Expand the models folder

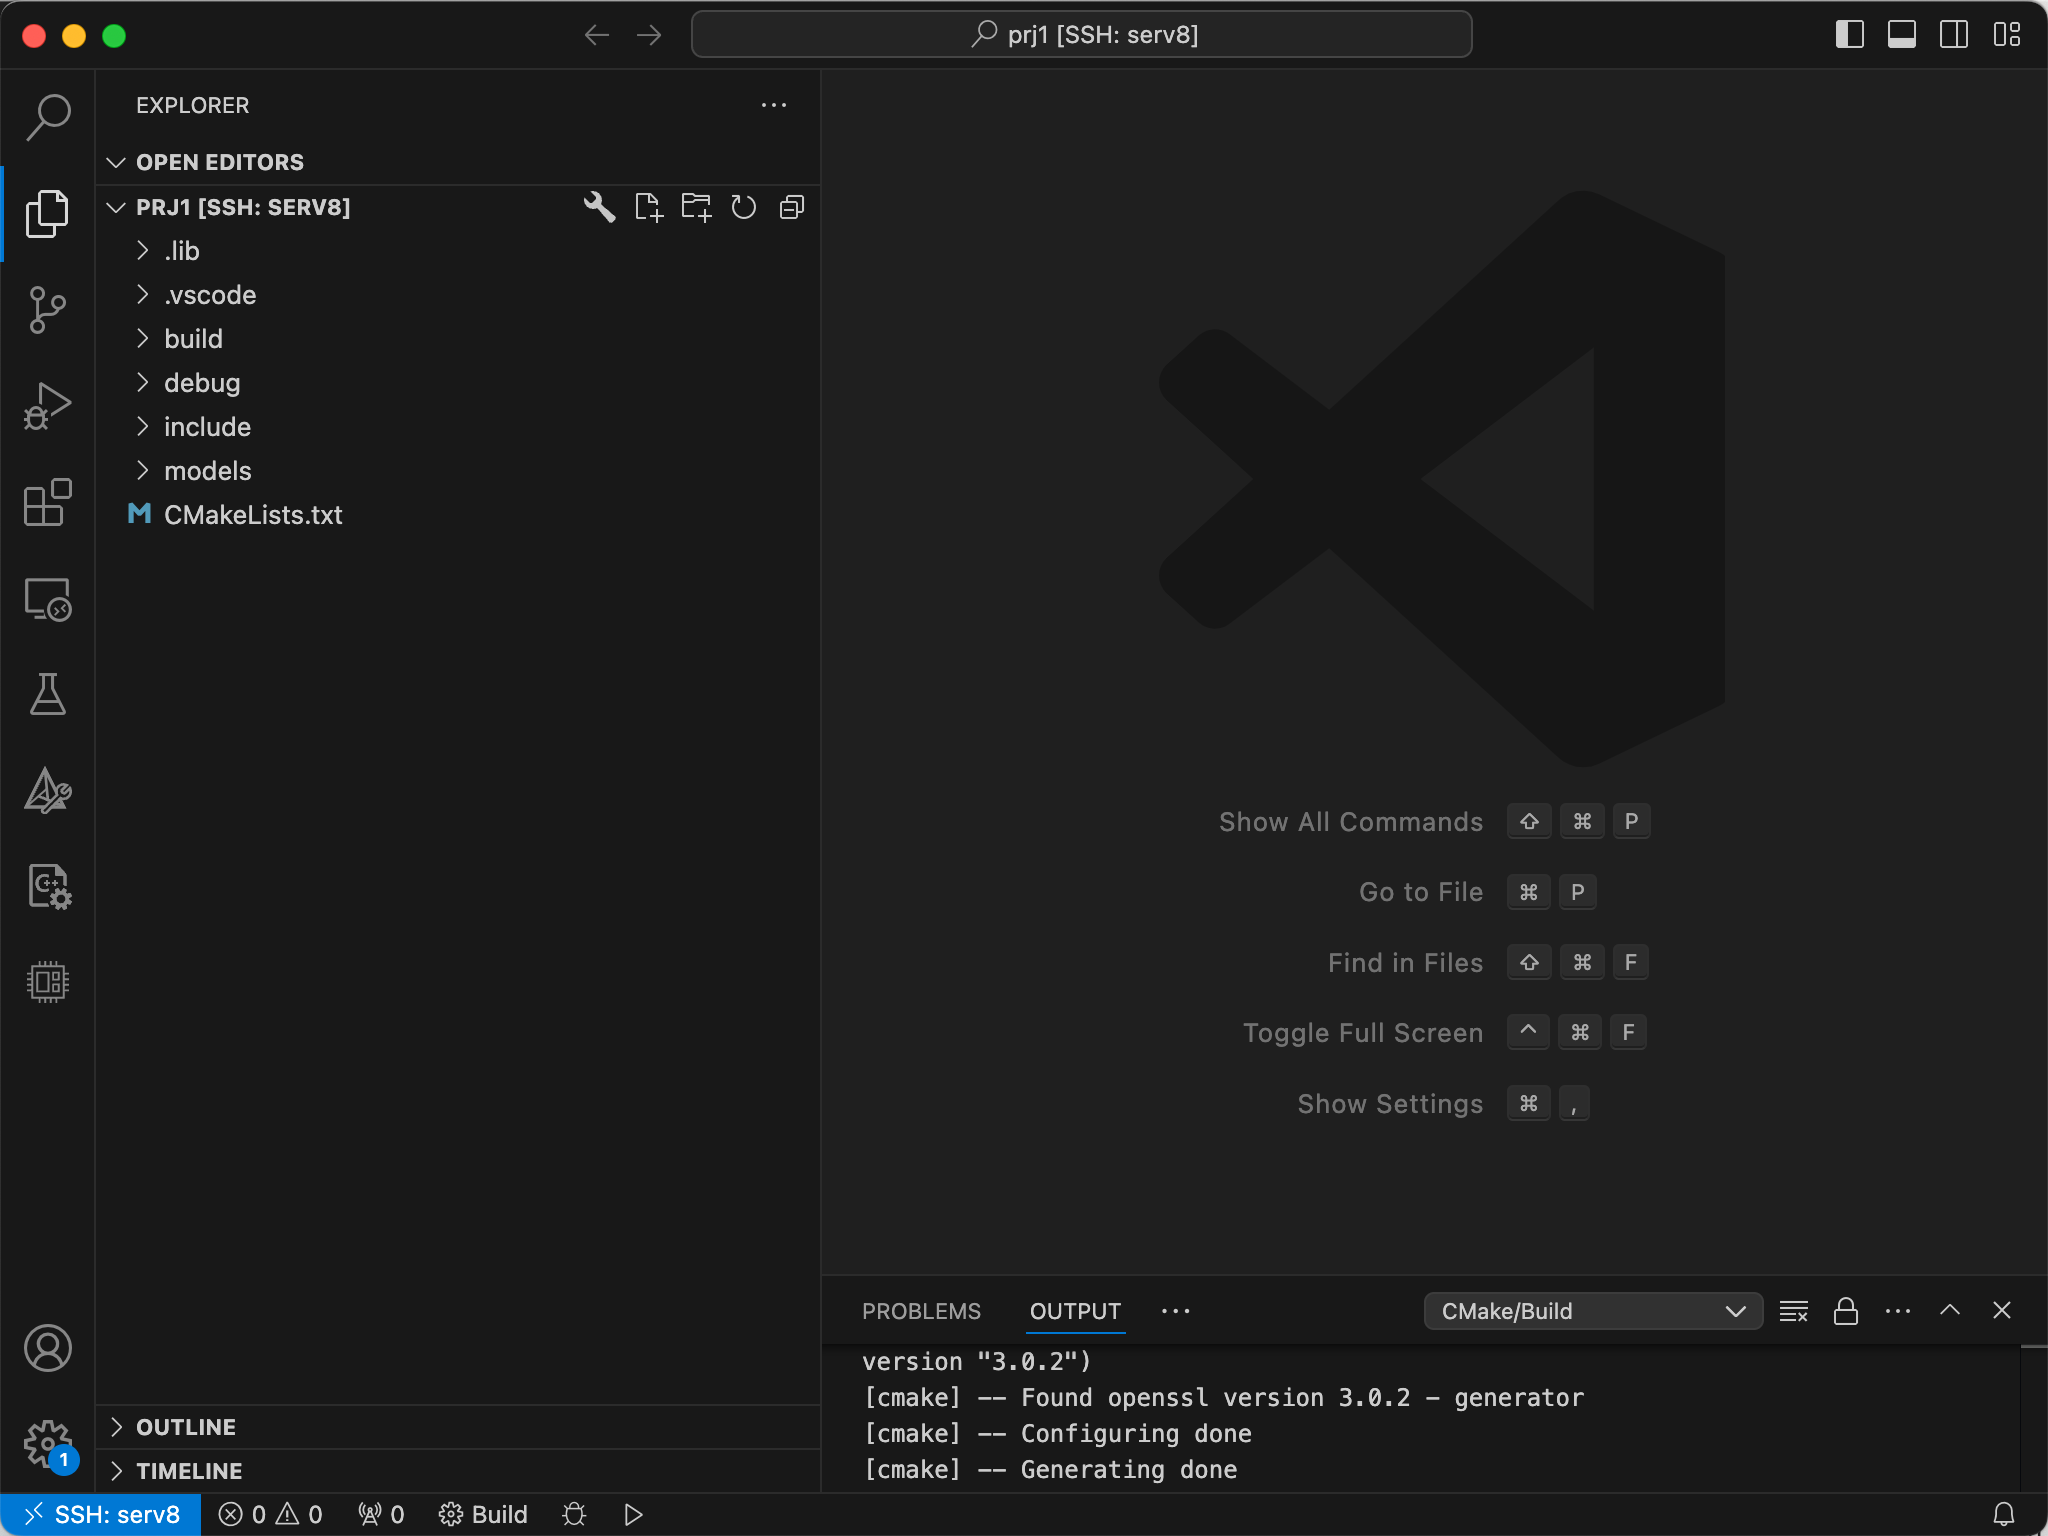pos(458,471)
